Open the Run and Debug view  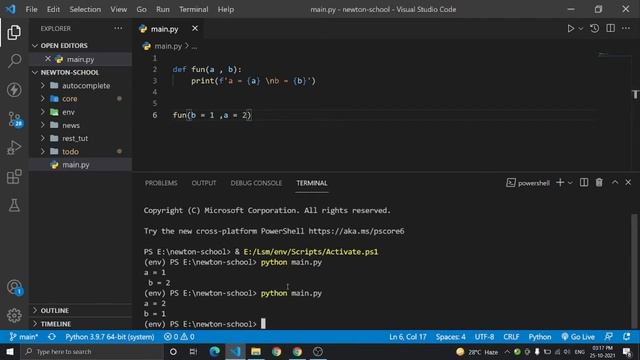click(14, 148)
